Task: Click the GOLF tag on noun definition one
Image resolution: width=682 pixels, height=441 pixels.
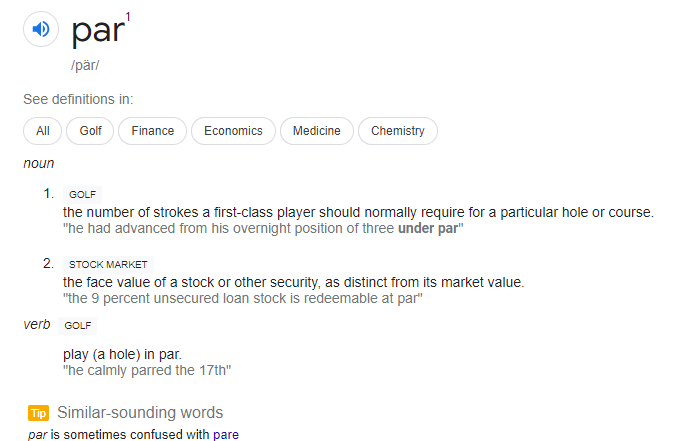Action: (x=82, y=195)
